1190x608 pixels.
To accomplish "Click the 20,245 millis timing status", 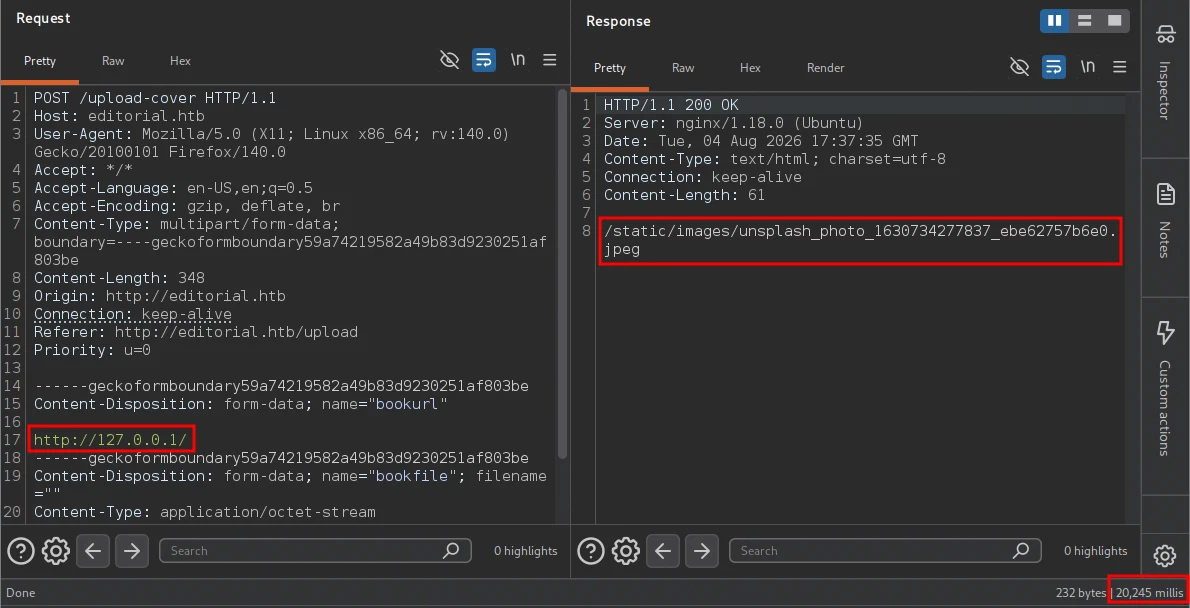I will click(x=1149, y=592).
